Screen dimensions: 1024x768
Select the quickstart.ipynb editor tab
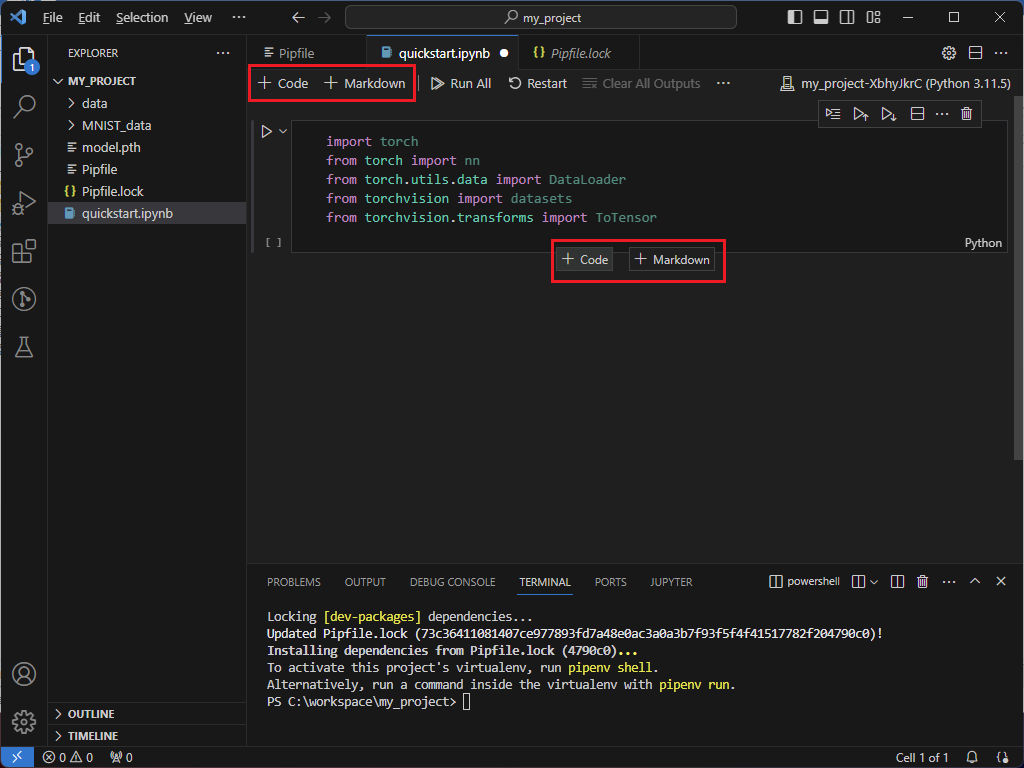coord(443,53)
